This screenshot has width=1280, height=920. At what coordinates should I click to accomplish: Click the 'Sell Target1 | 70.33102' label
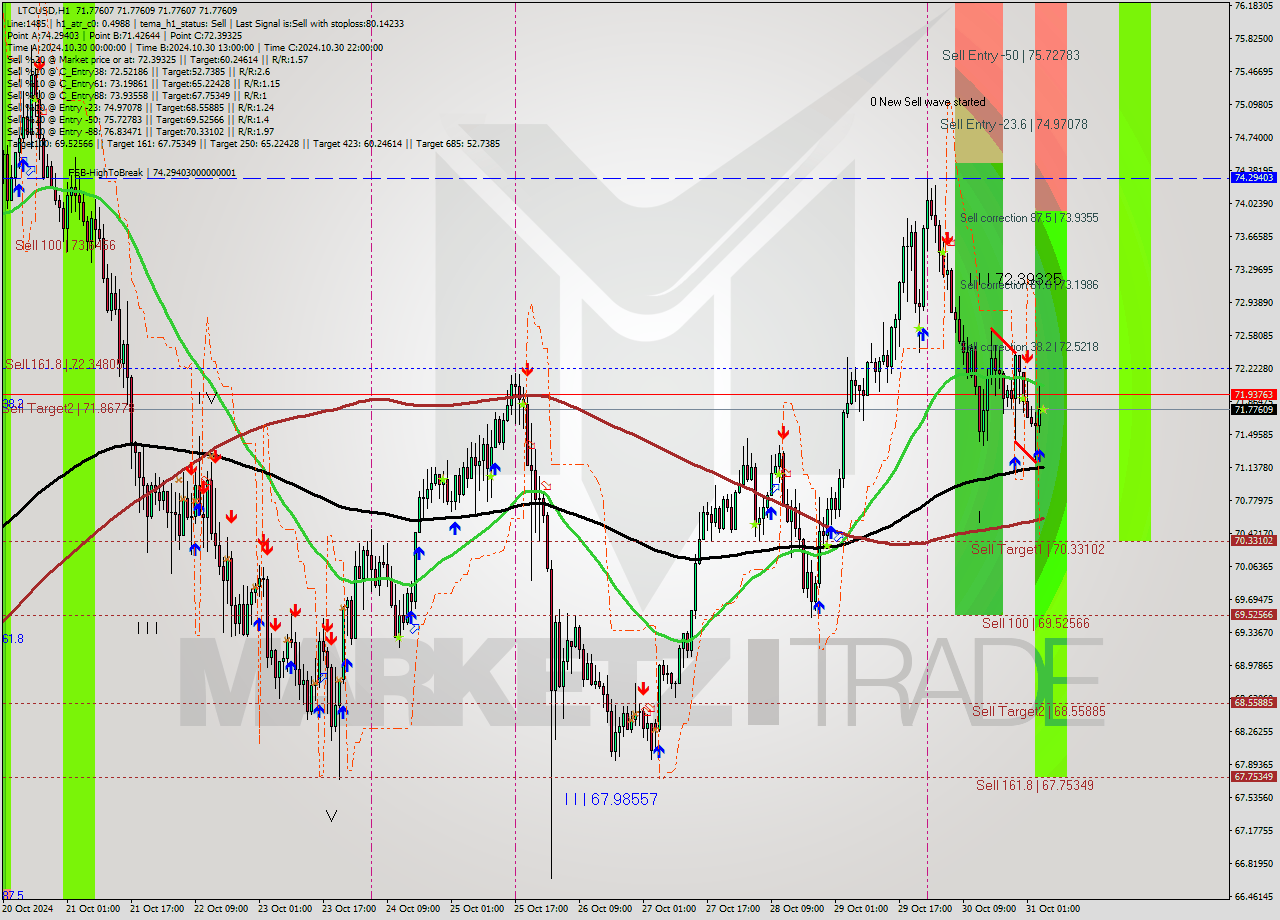1037,549
